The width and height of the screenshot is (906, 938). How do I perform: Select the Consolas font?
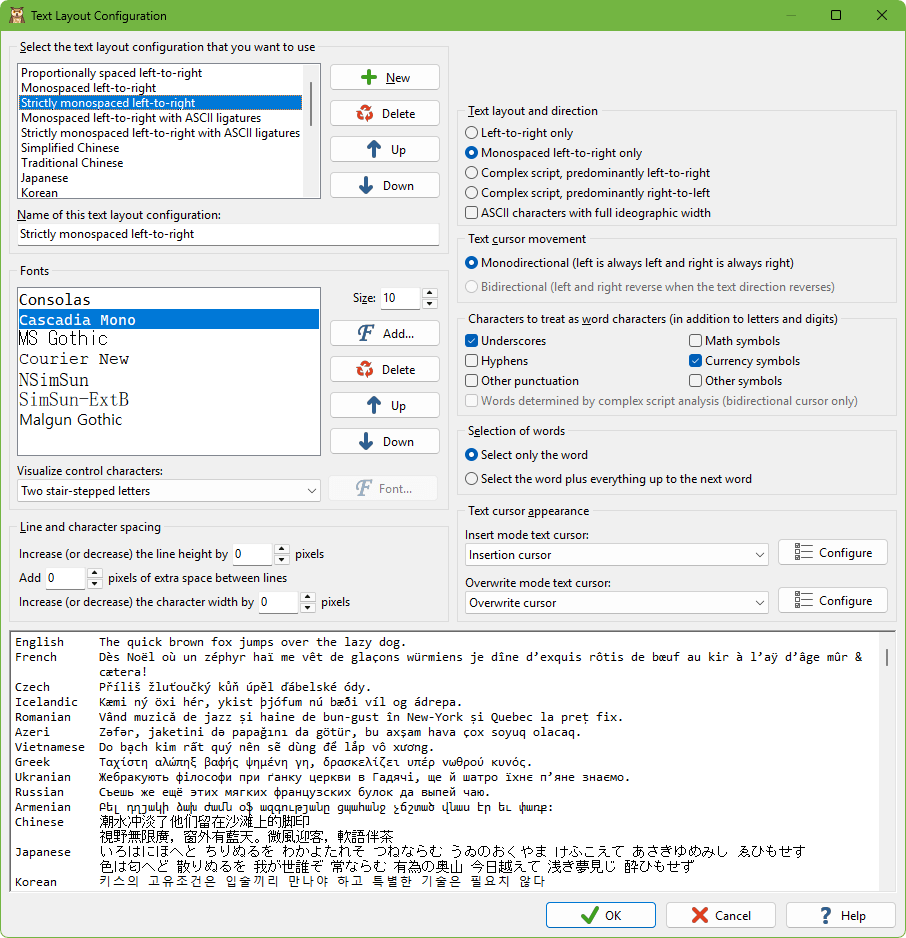(169, 299)
